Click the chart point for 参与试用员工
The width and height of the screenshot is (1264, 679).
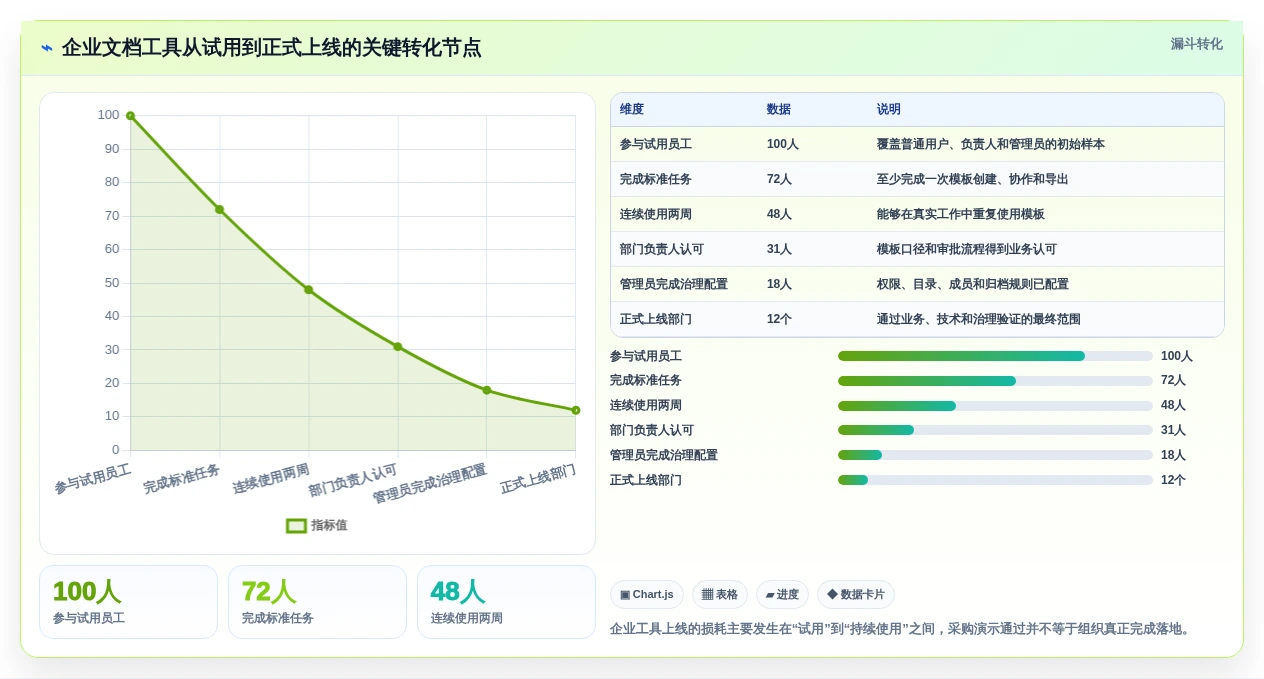point(130,116)
